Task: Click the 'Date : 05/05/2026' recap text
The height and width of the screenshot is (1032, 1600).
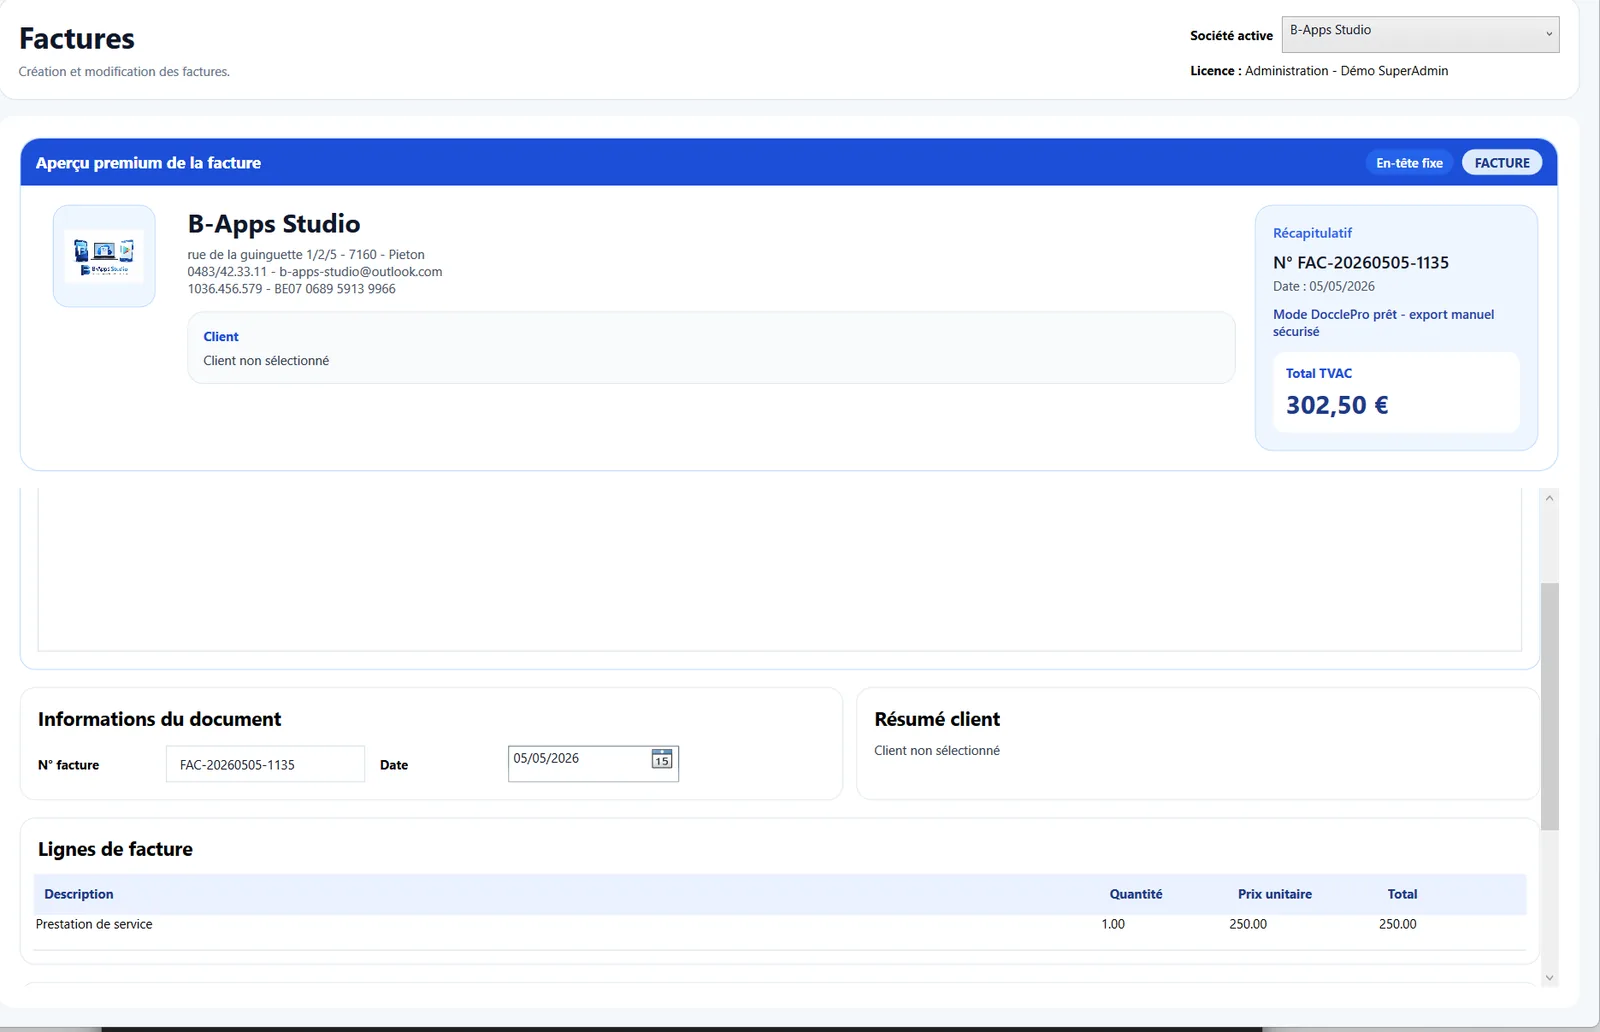Action: click(1324, 286)
